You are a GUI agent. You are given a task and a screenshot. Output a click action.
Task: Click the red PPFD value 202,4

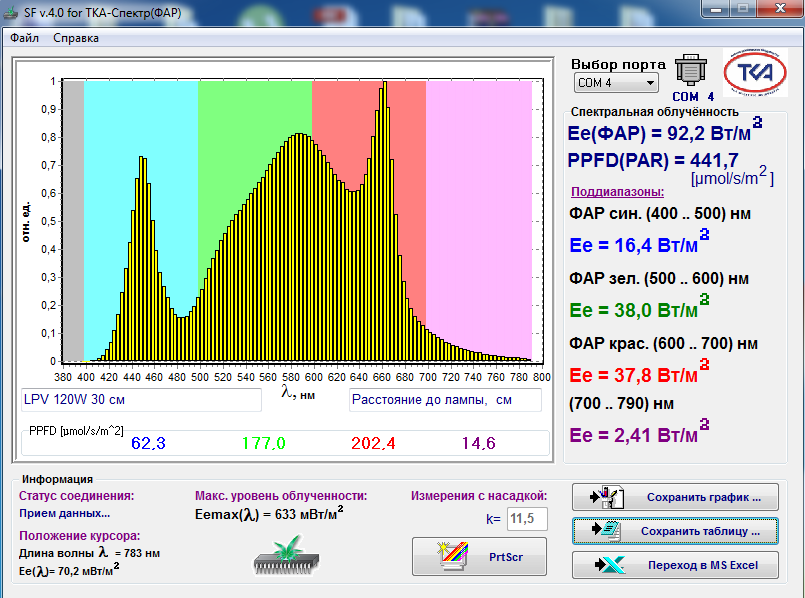pyautogui.click(x=373, y=443)
